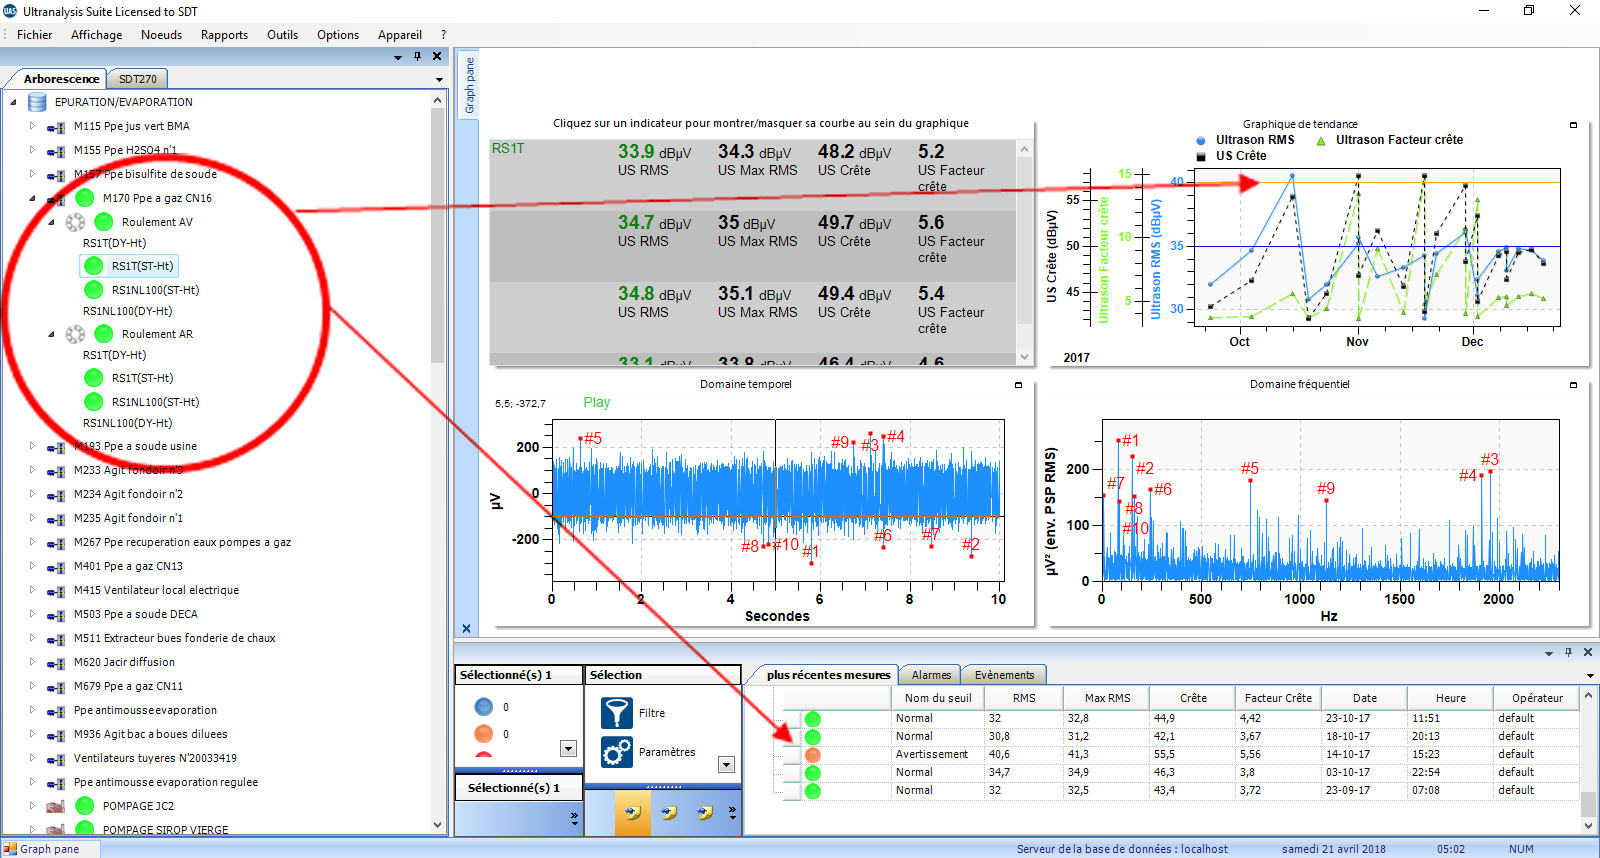
Task: Maximize the Graphique de tendance chart
Action: tap(1573, 125)
